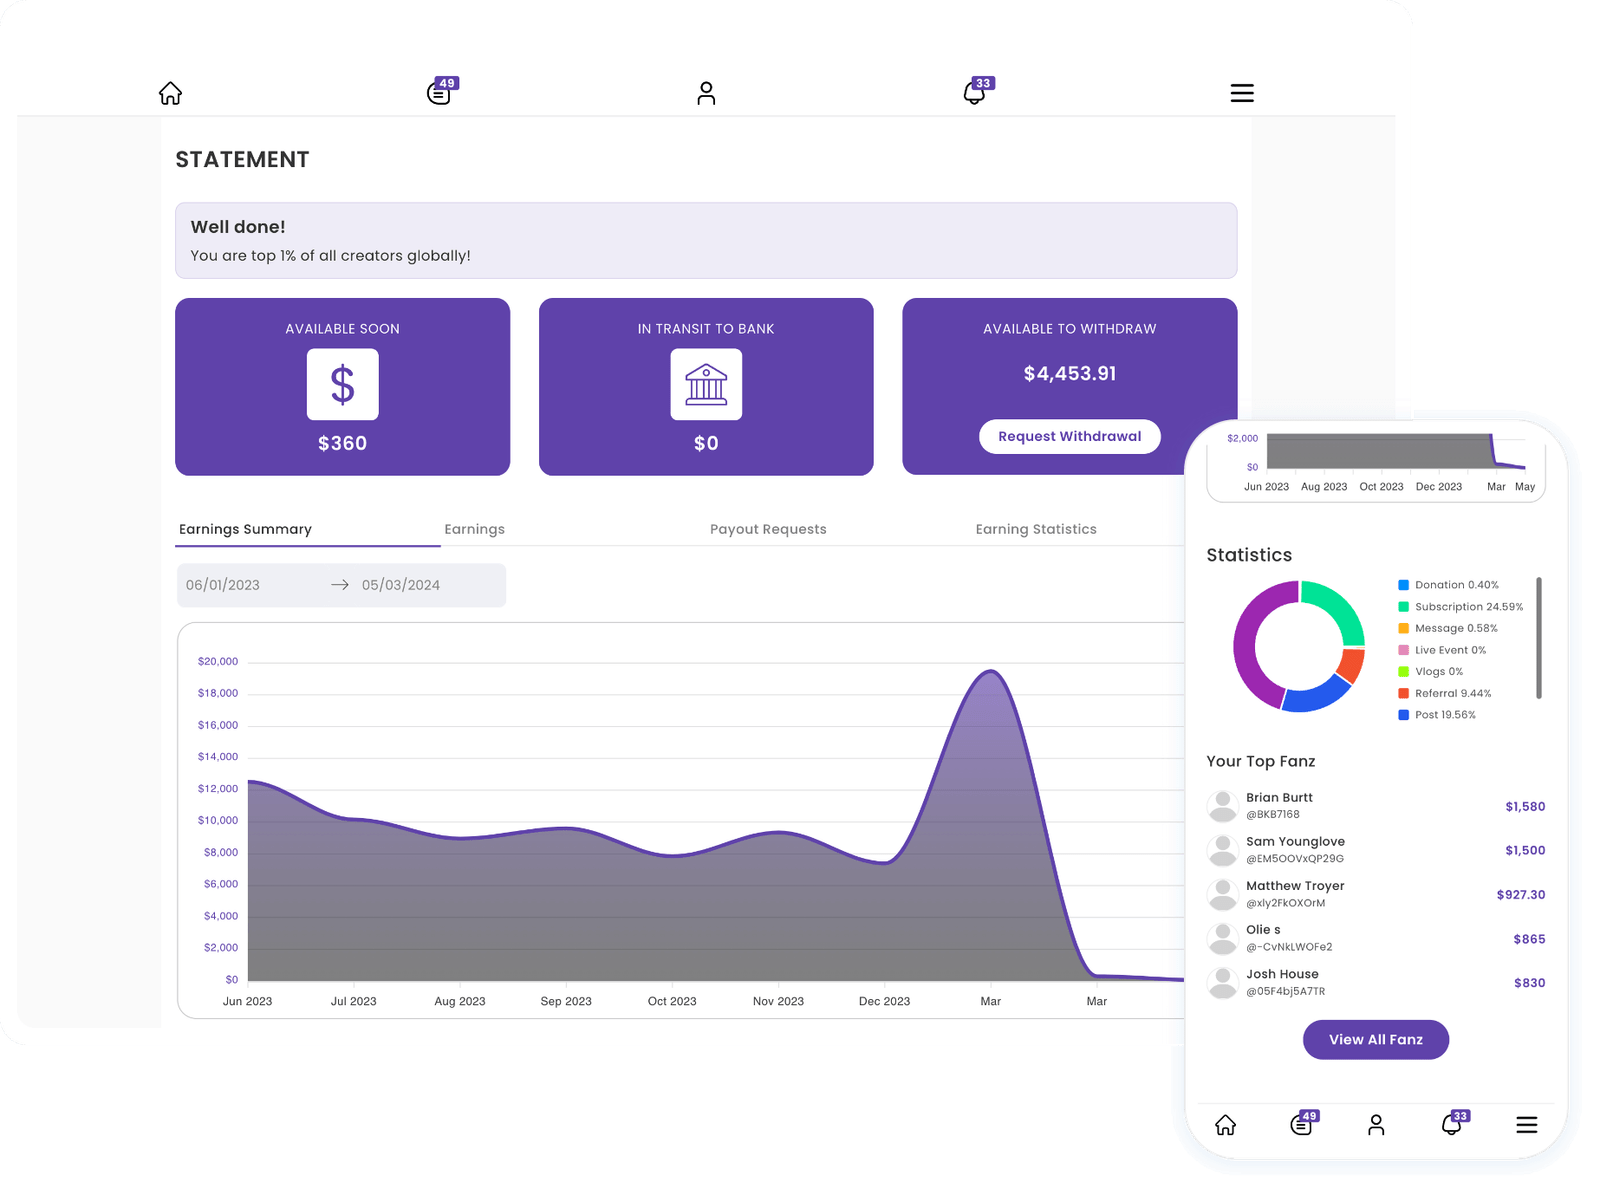This screenshot has height=1194, width=1600.
Task: Switch to the Payout Requests tab
Action: [767, 529]
